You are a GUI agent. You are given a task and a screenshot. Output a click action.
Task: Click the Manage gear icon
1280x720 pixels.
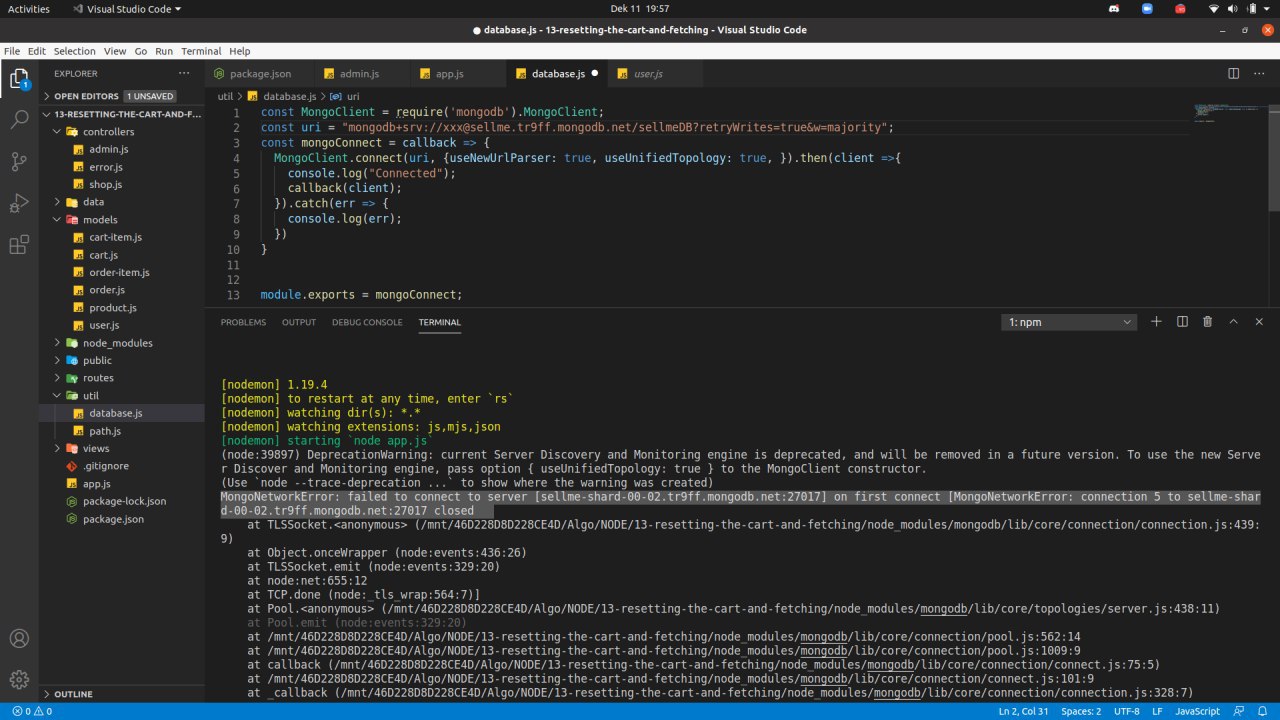pos(19,680)
